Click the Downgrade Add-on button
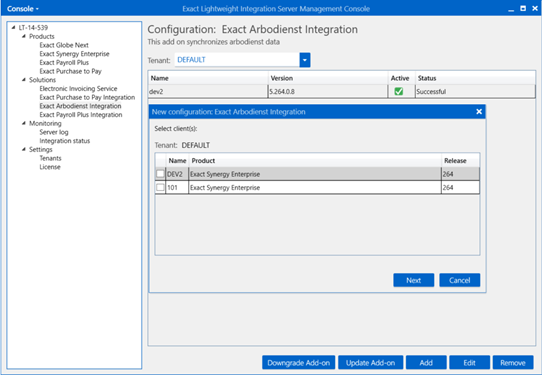 (x=298, y=363)
